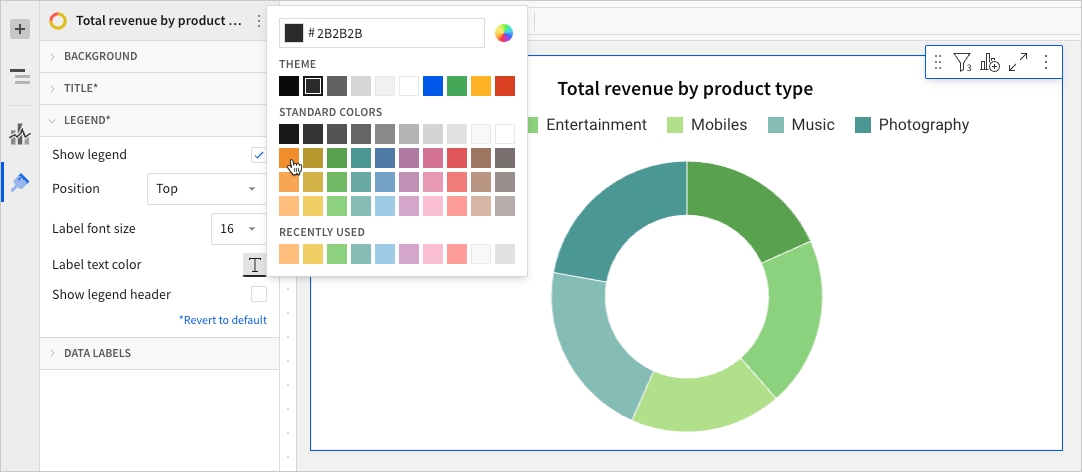
Task: Expand the BACKGROUND section
Action: click(x=100, y=56)
